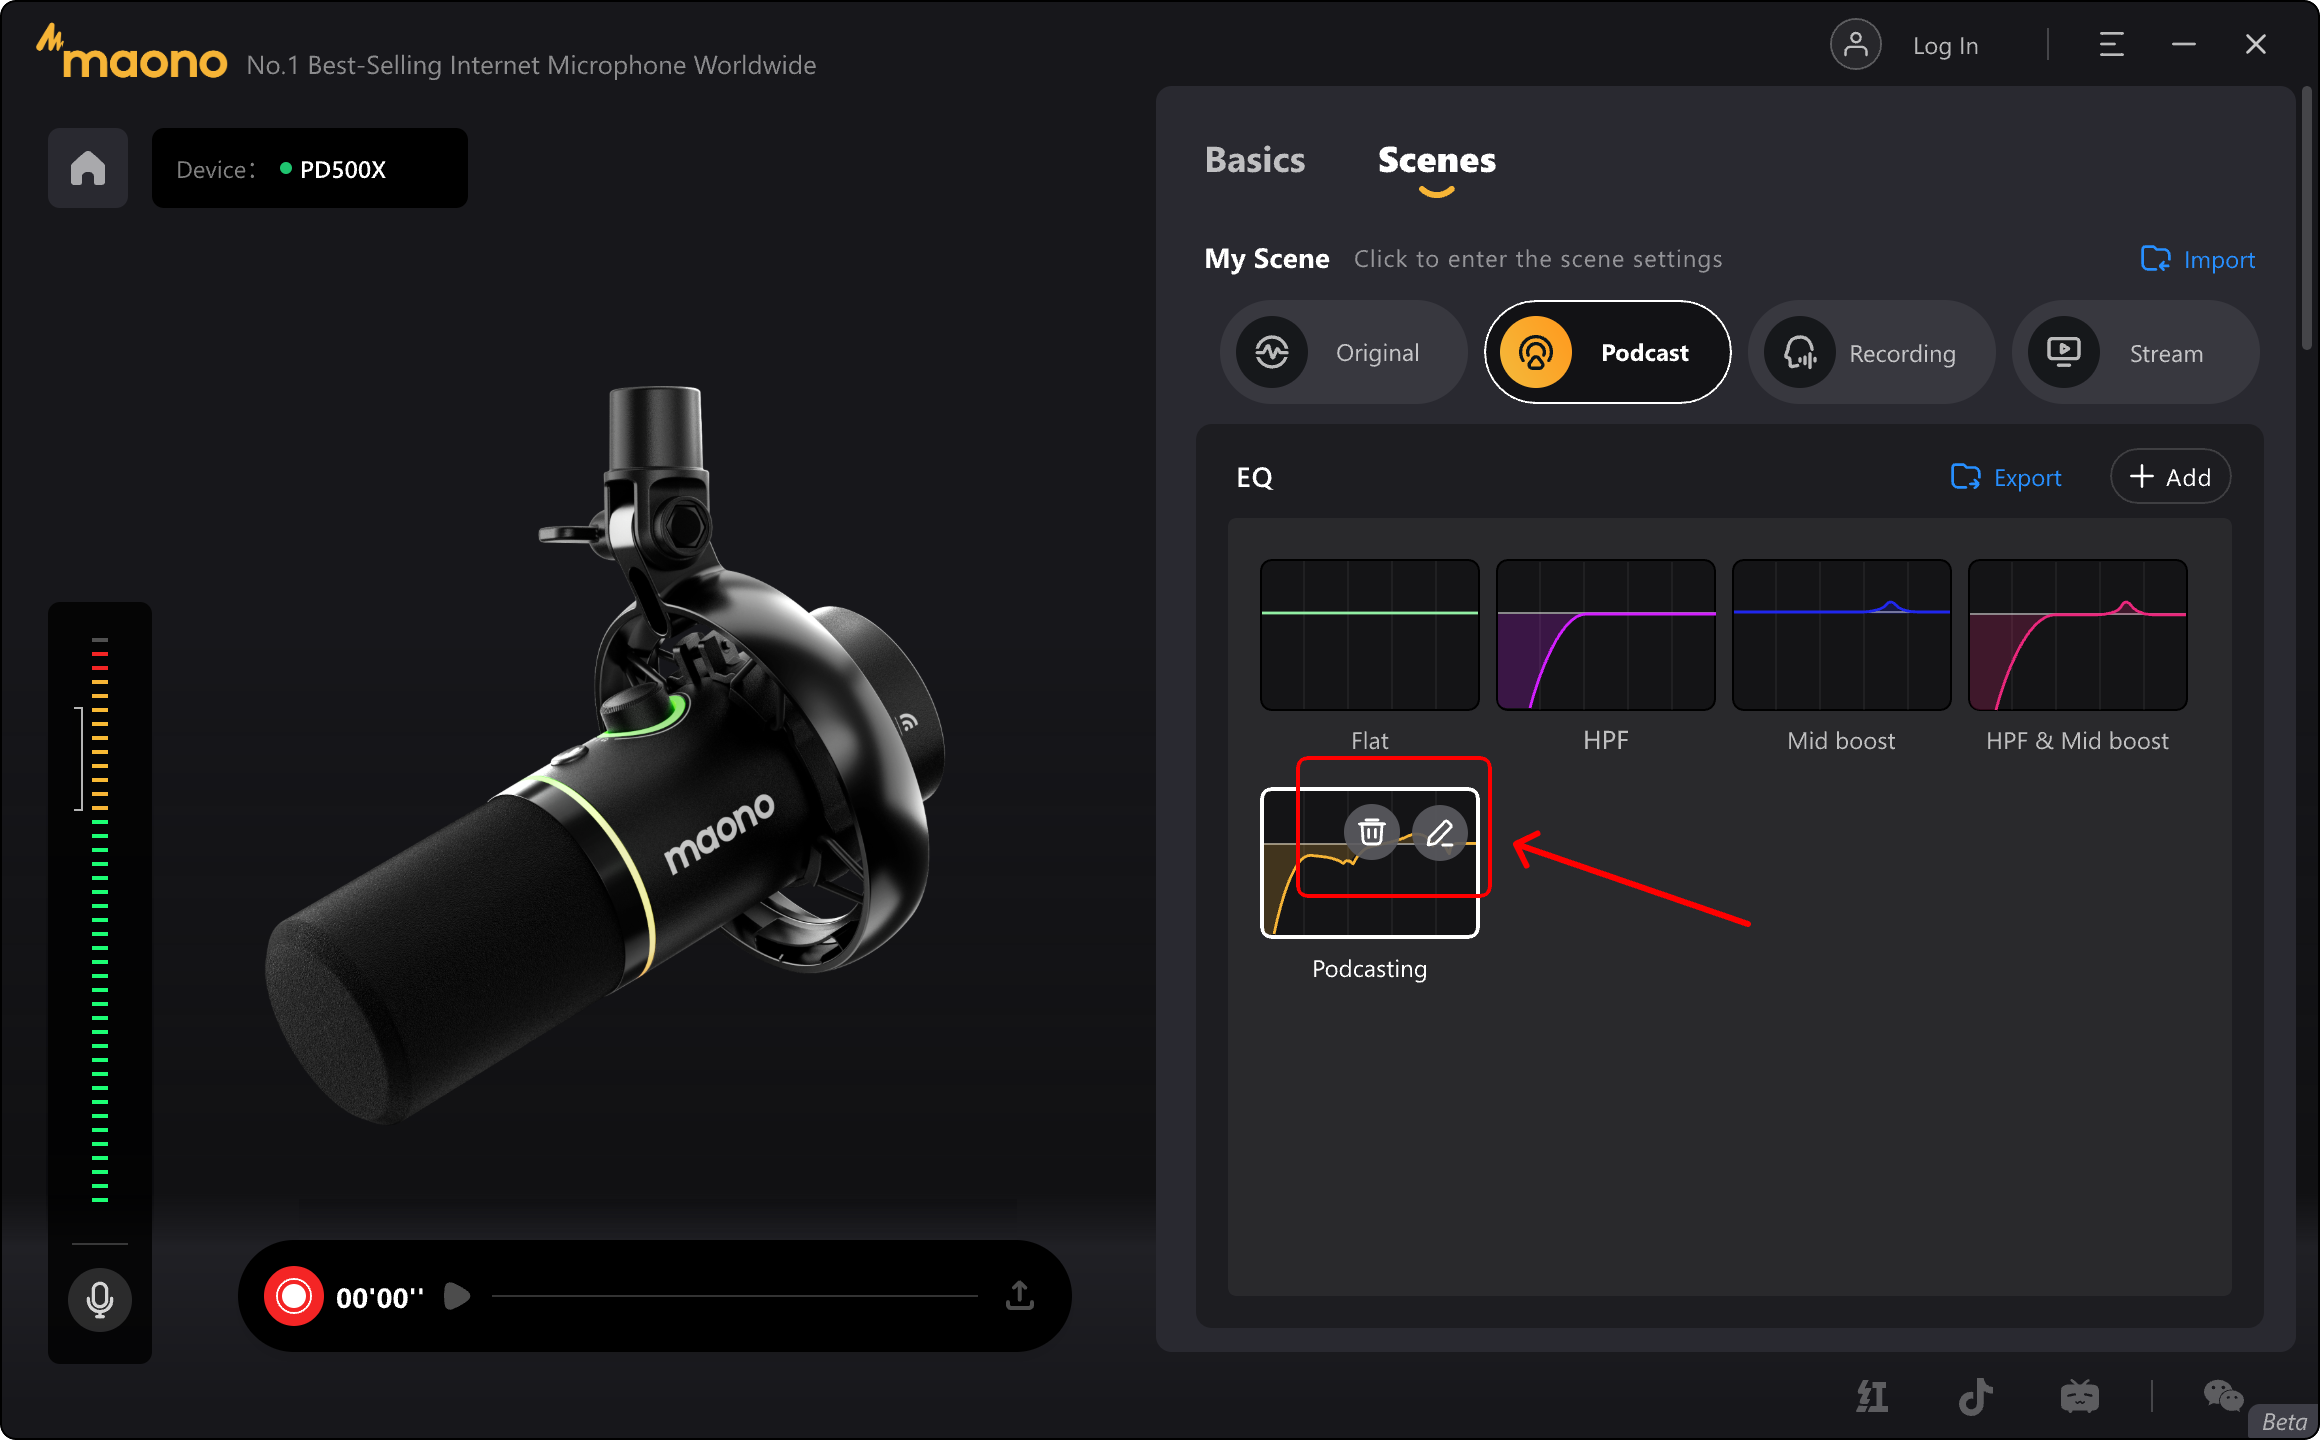This screenshot has height=1440, width=2320.
Task: Delete the Podcasting EQ preset
Action: point(1371,832)
